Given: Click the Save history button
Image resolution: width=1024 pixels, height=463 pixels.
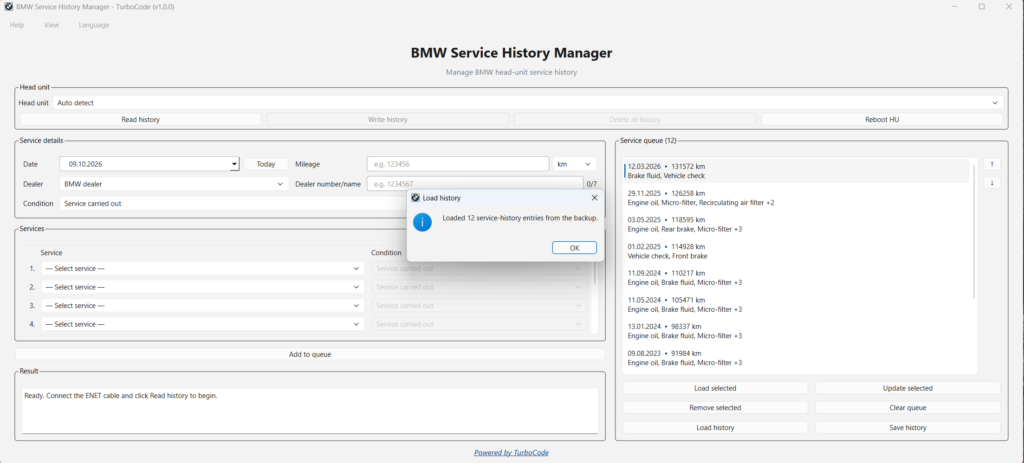Looking at the screenshot, I should [908, 428].
